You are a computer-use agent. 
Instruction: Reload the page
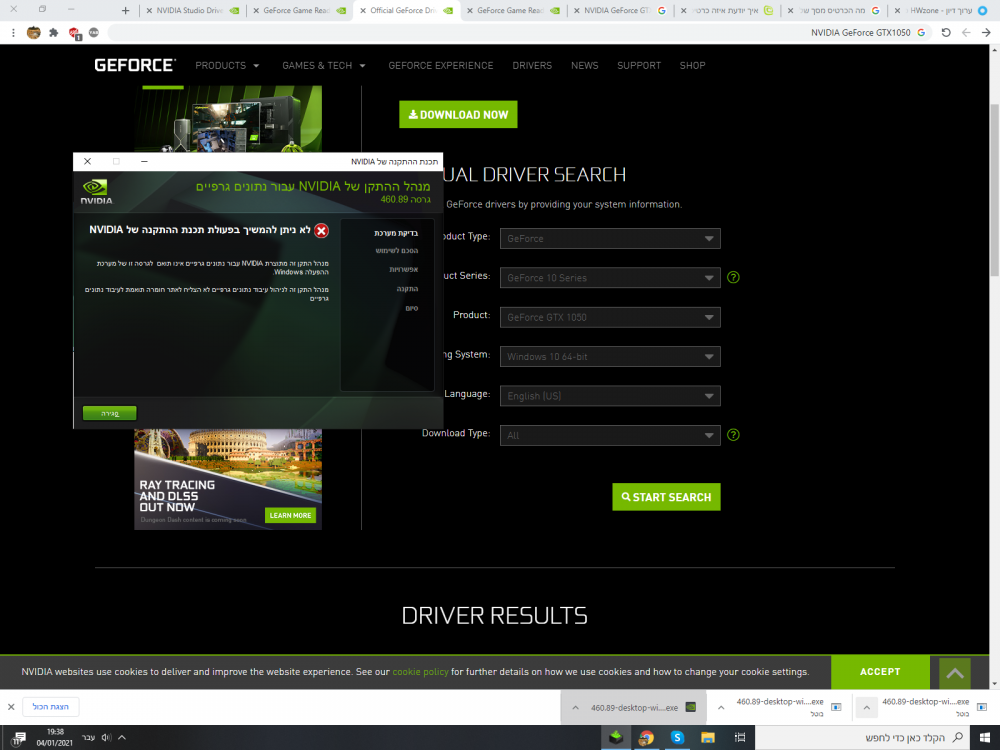click(946, 33)
